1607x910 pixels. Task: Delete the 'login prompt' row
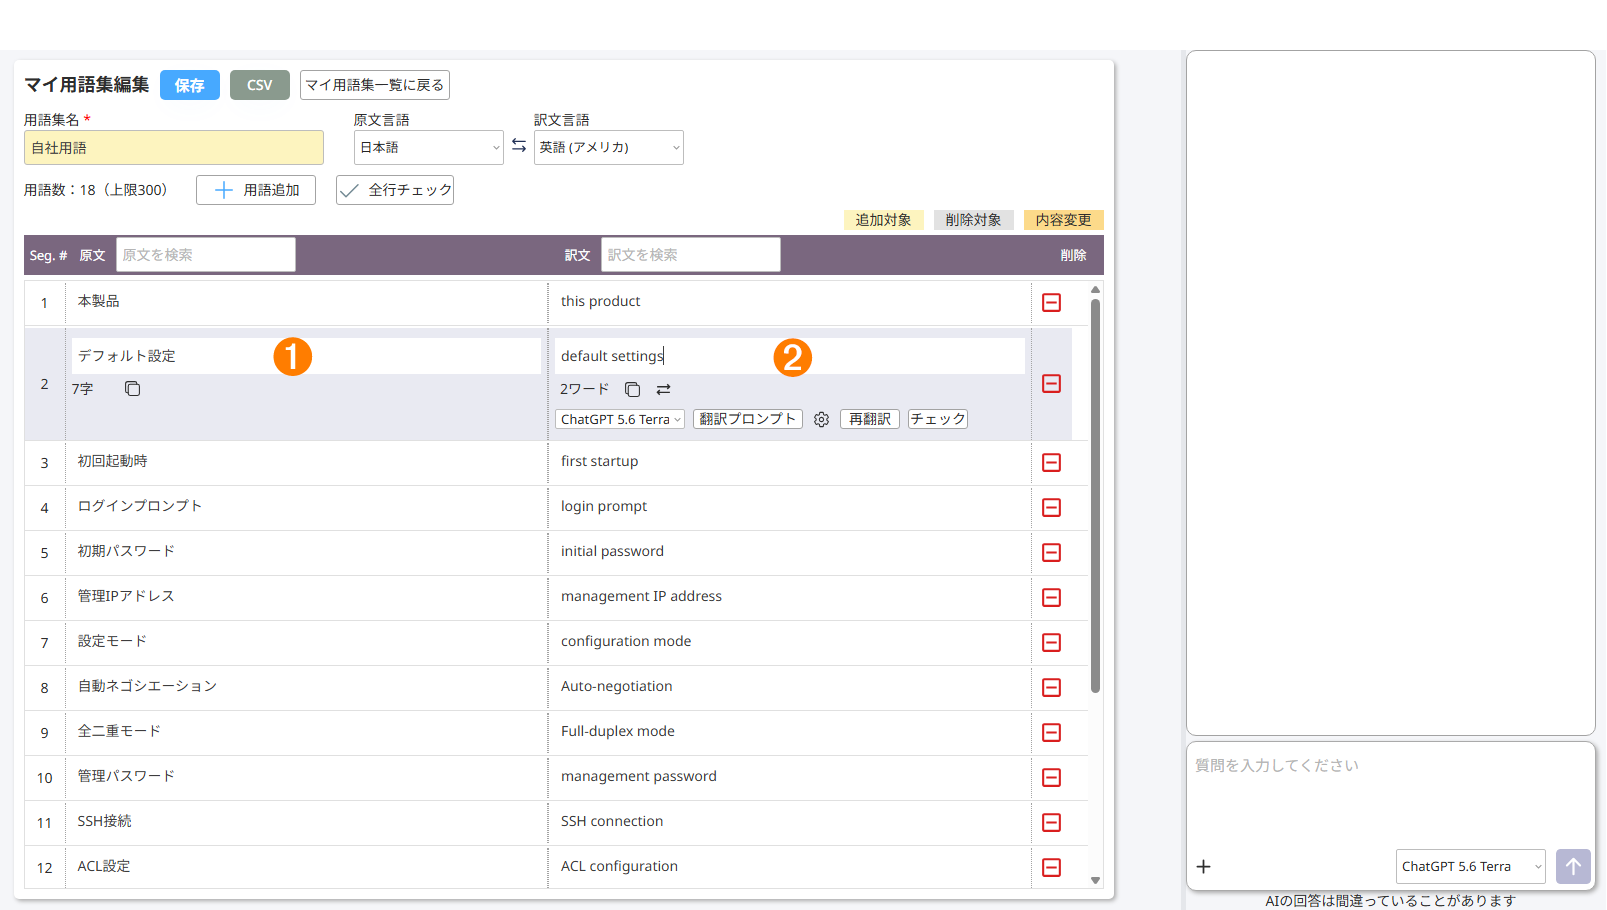click(1051, 507)
